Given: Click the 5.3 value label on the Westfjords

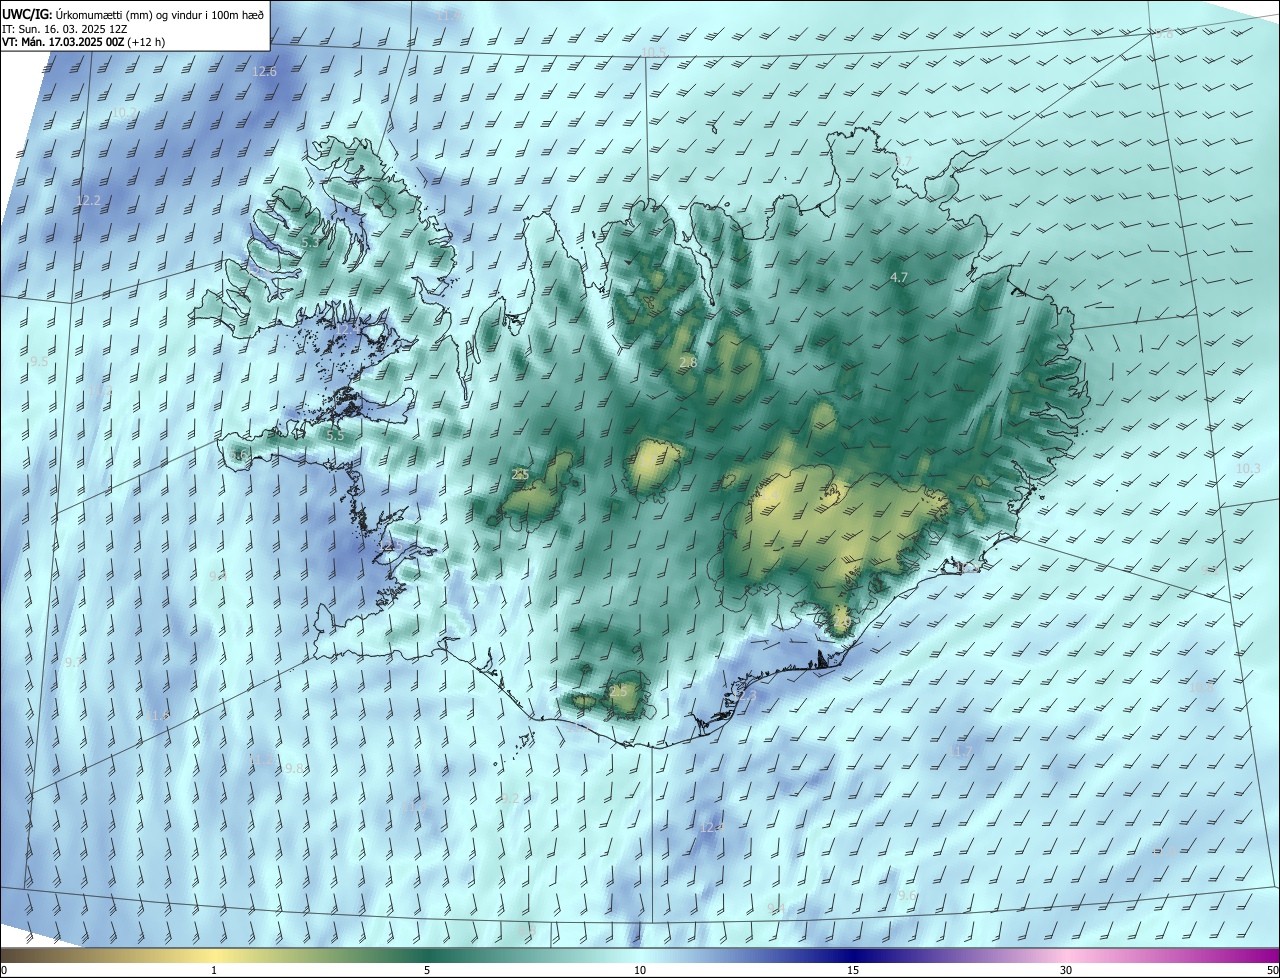Looking at the screenshot, I should tap(310, 242).
